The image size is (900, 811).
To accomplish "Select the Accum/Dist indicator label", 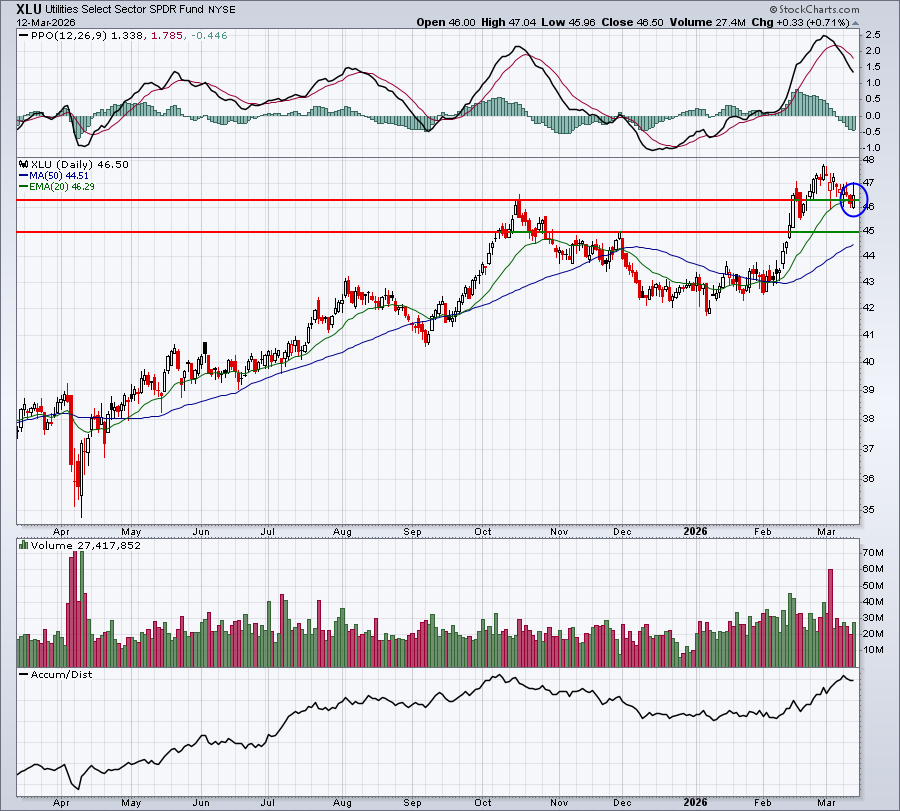I will click(61, 674).
